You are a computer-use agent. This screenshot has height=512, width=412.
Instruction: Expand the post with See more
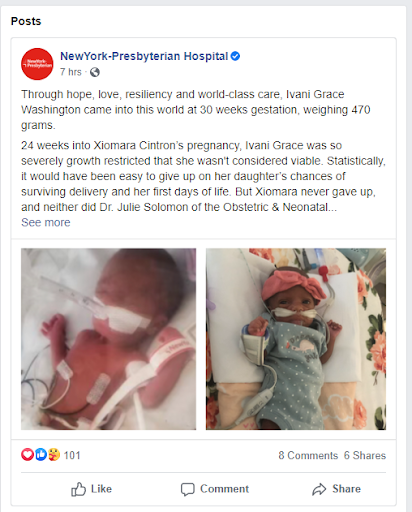click(46, 222)
